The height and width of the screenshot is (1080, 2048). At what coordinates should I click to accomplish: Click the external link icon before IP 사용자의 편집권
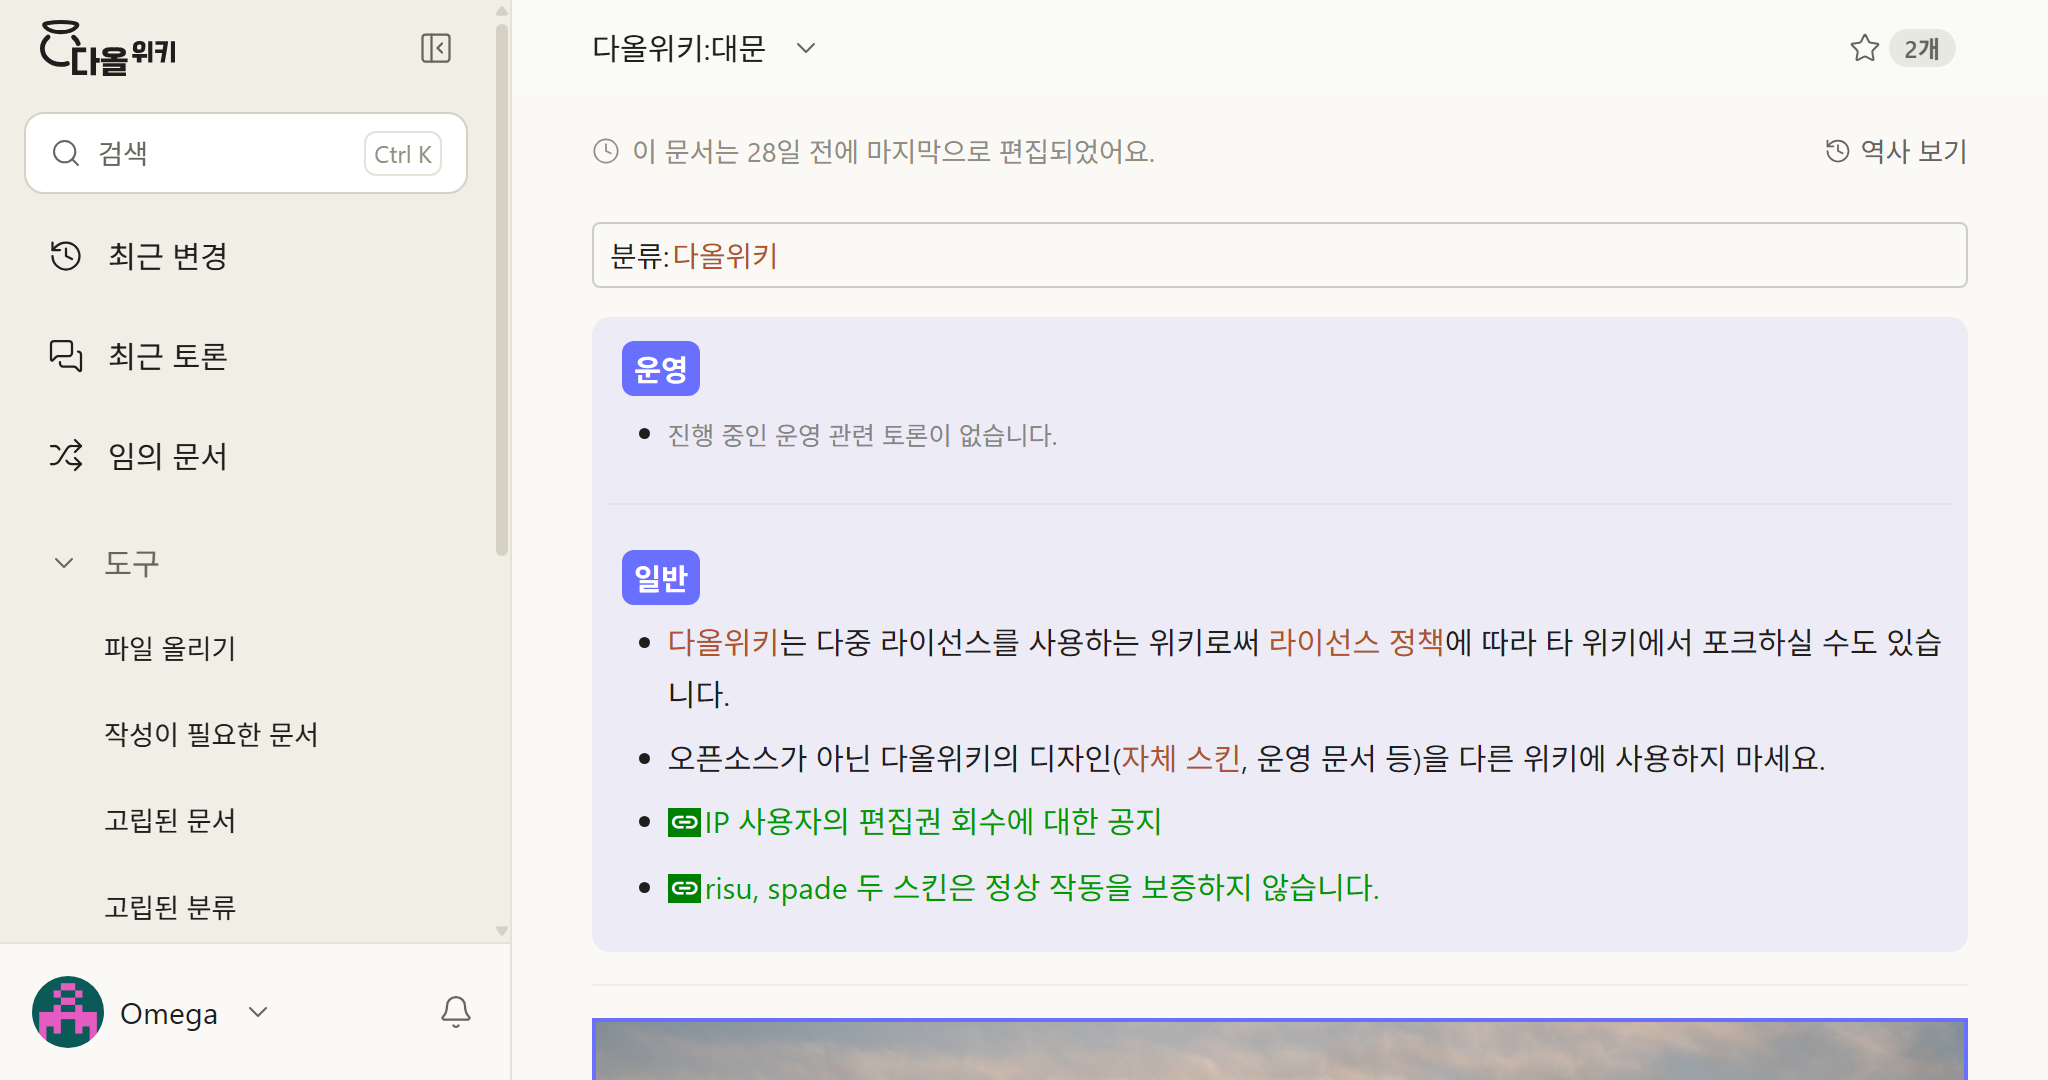[685, 822]
